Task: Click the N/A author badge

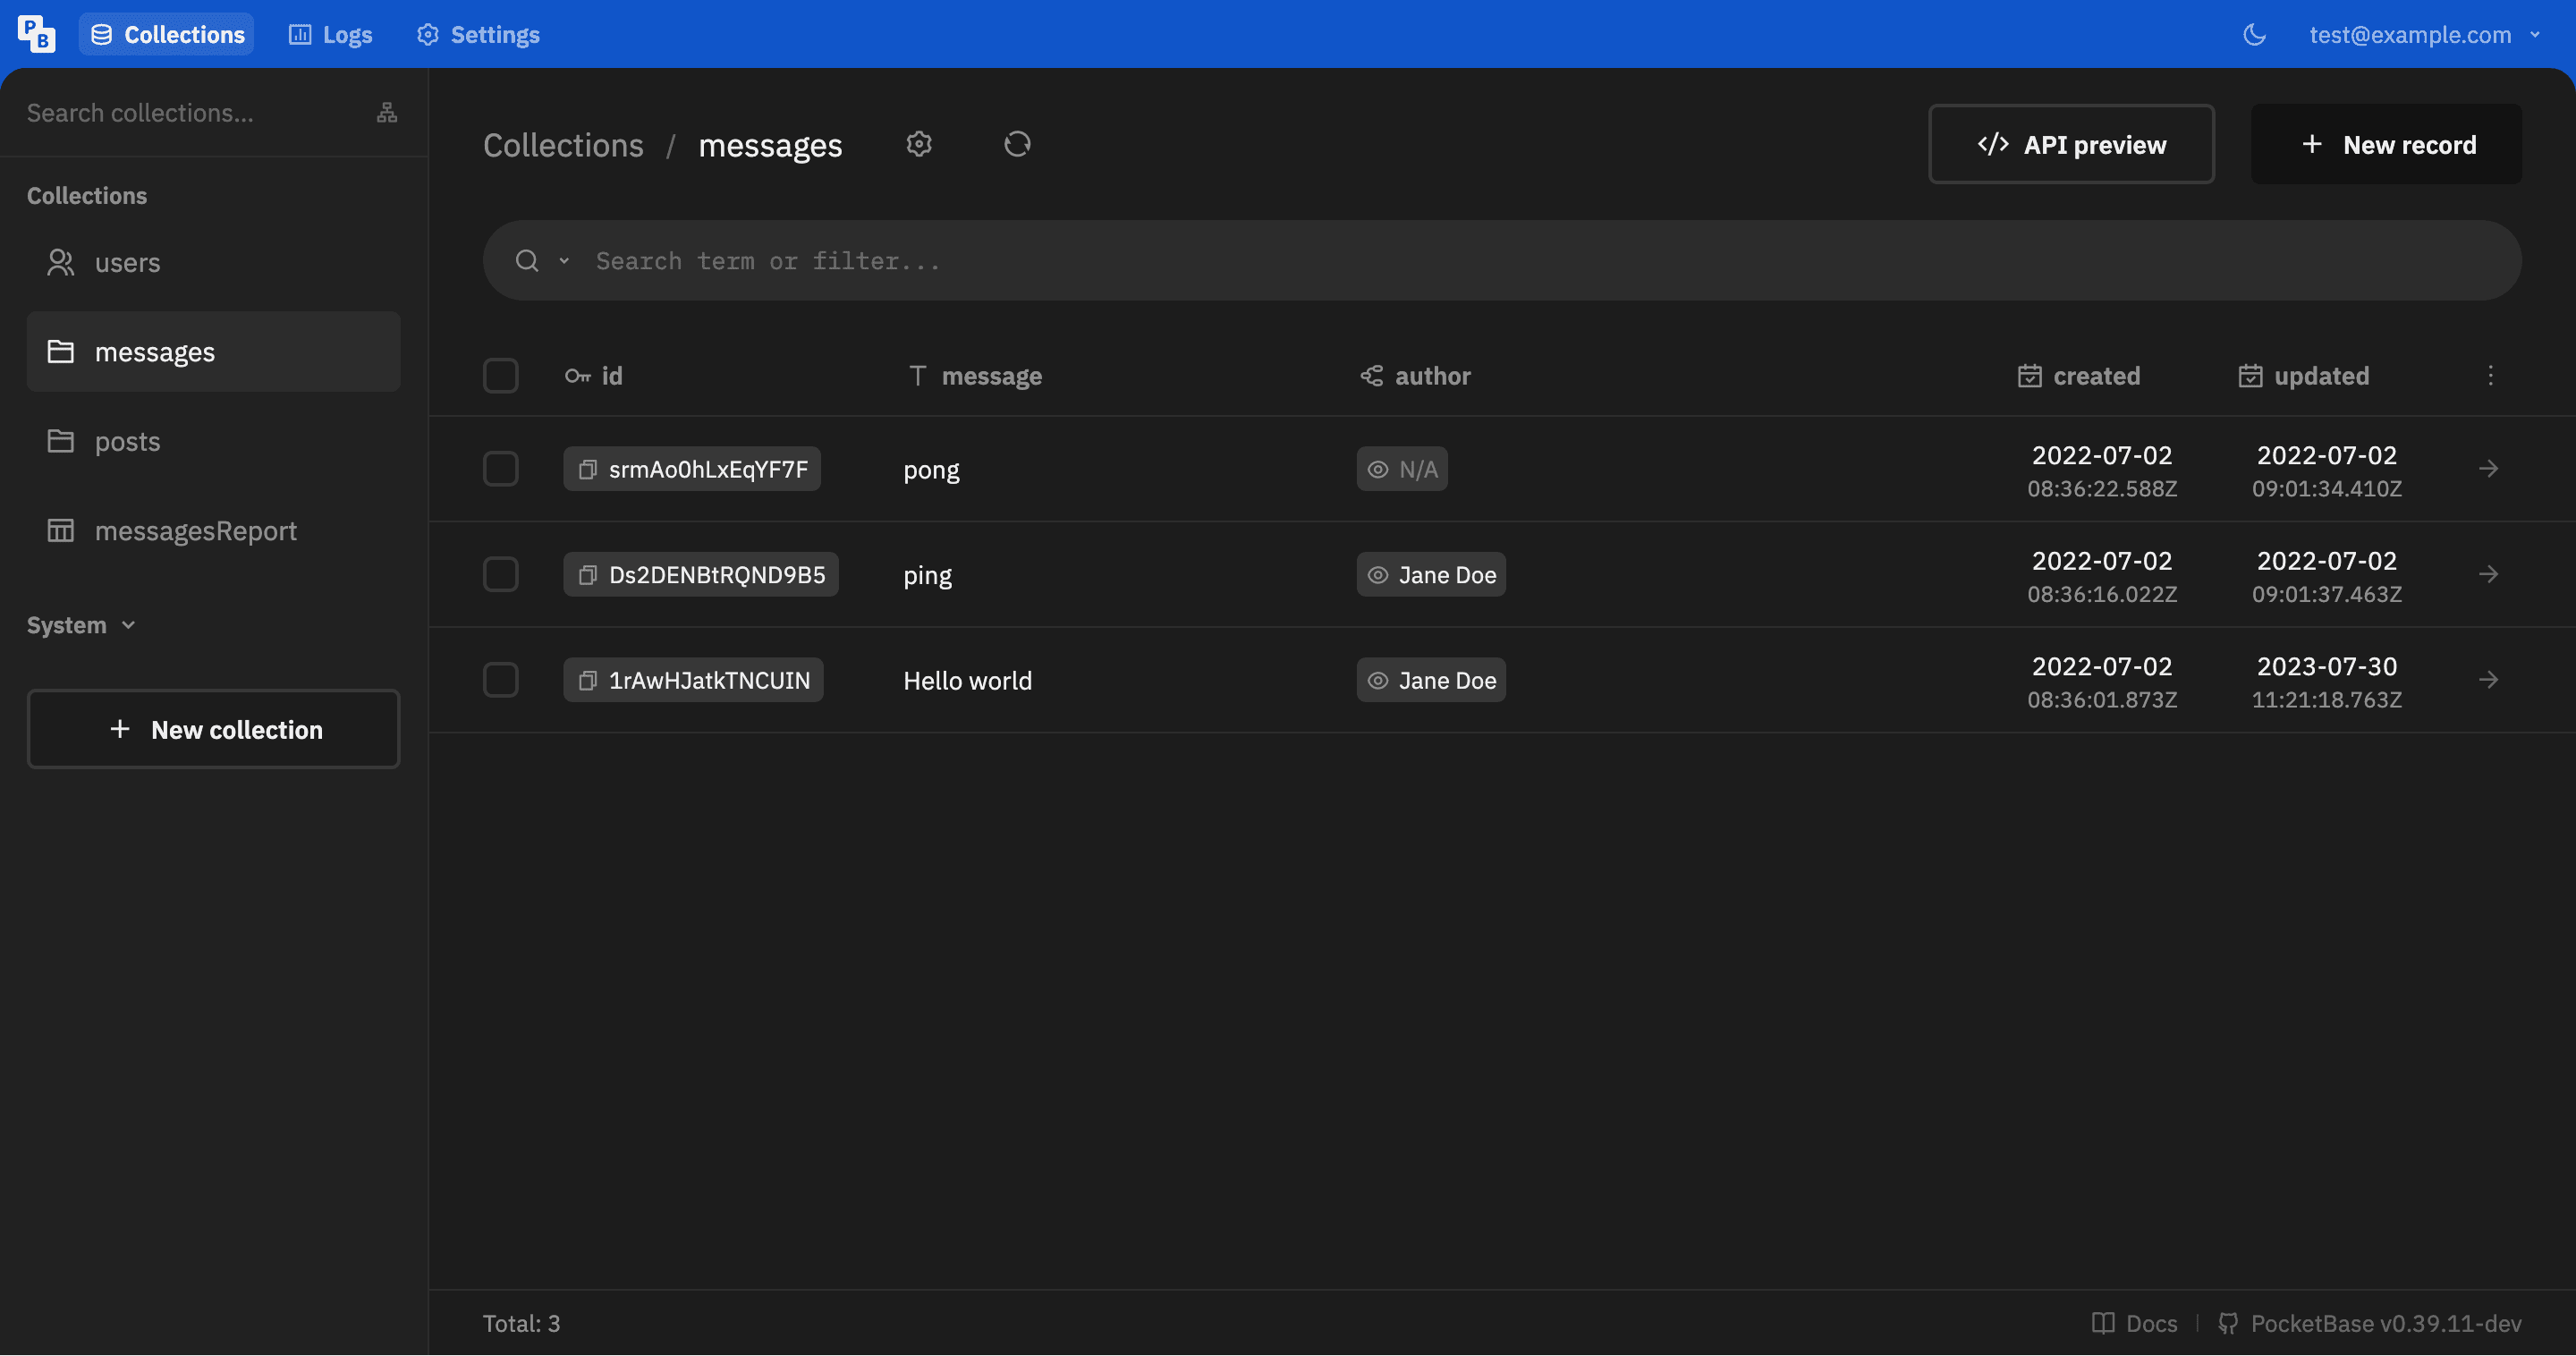Action: point(1402,469)
